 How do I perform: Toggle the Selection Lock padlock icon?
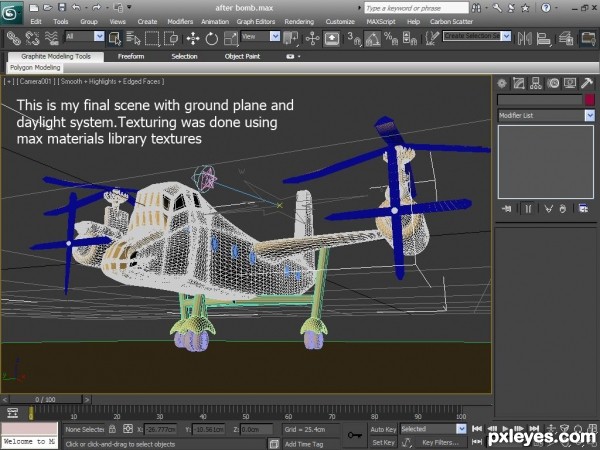click(112, 429)
